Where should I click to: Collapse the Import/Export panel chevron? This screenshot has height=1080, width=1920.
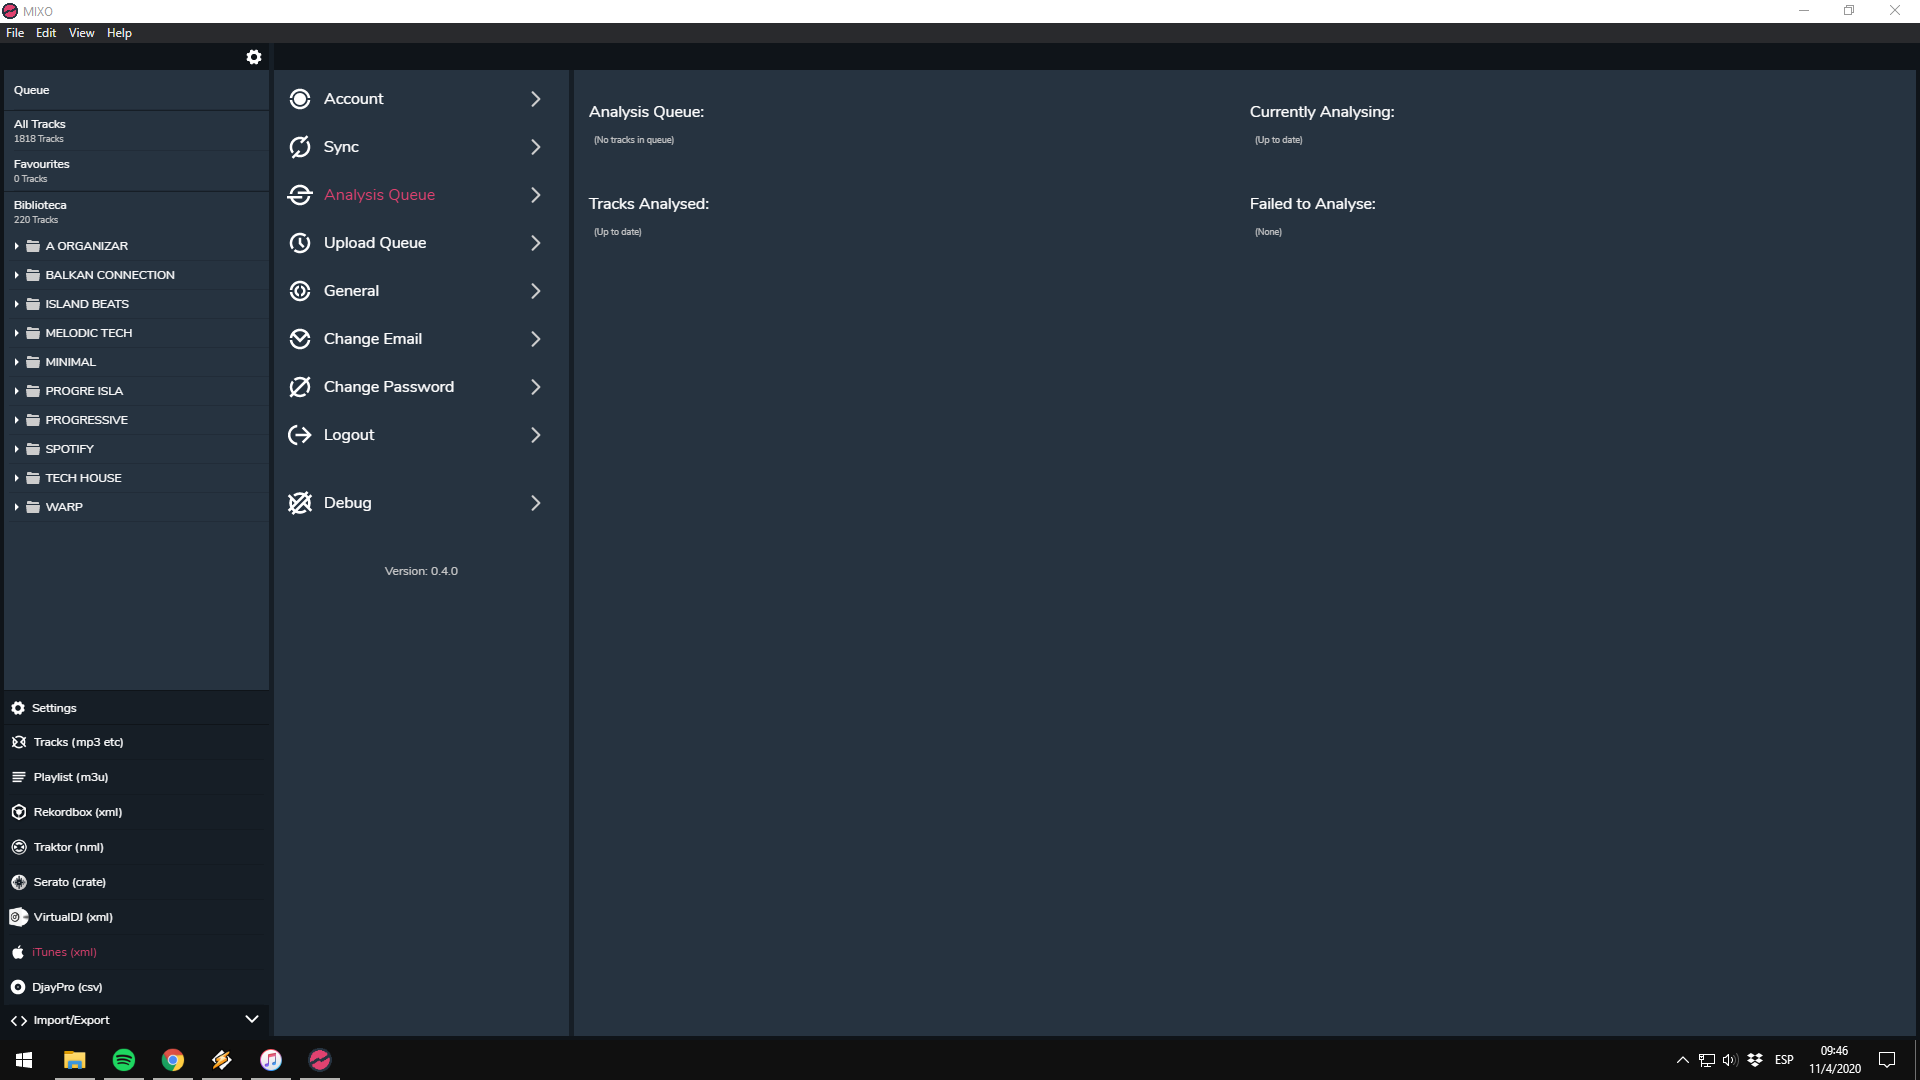(x=252, y=1019)
